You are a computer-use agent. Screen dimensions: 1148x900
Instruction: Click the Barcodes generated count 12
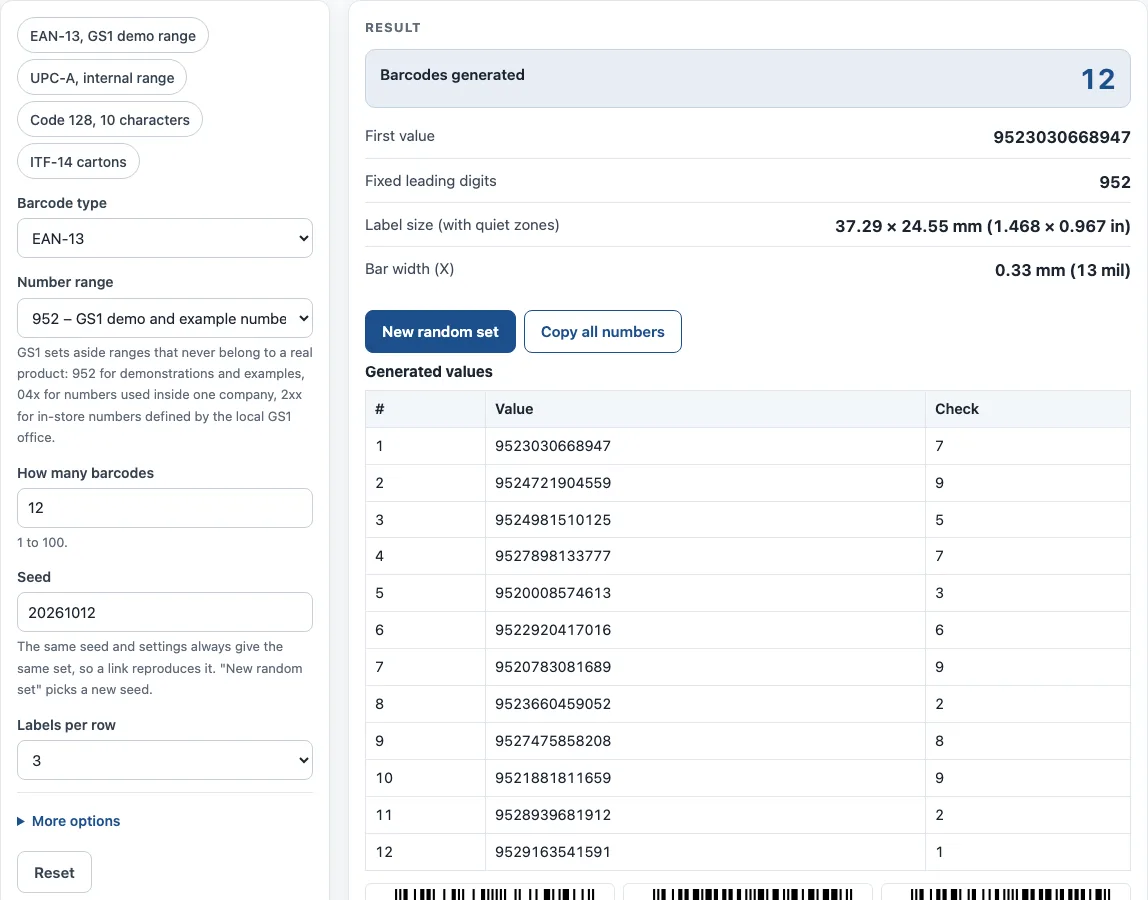pos(1097,79)
